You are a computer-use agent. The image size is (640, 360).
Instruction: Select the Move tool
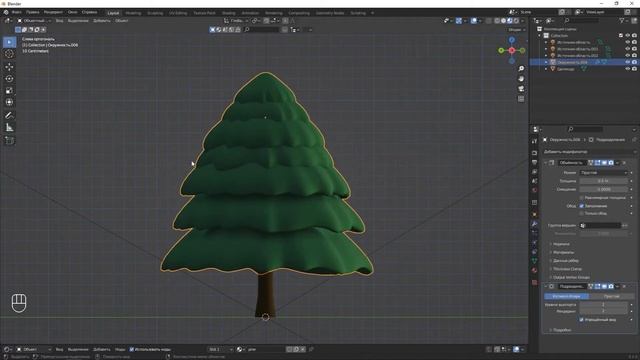point(9,67)
